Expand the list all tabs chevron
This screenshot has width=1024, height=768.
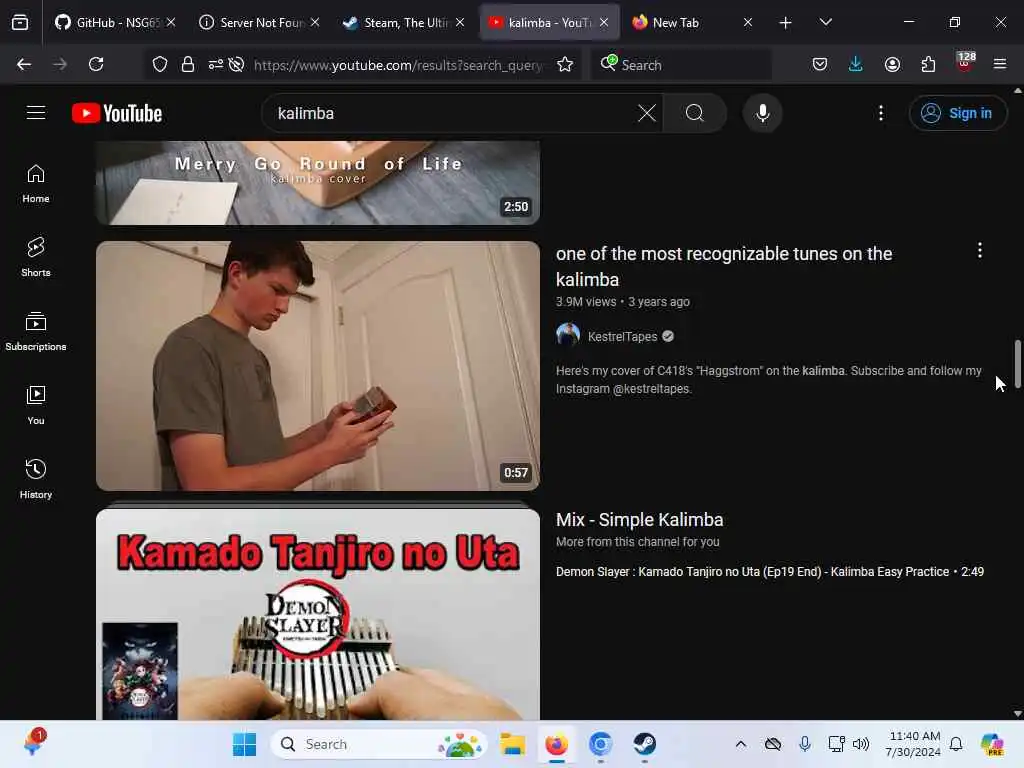click(825, 22)
